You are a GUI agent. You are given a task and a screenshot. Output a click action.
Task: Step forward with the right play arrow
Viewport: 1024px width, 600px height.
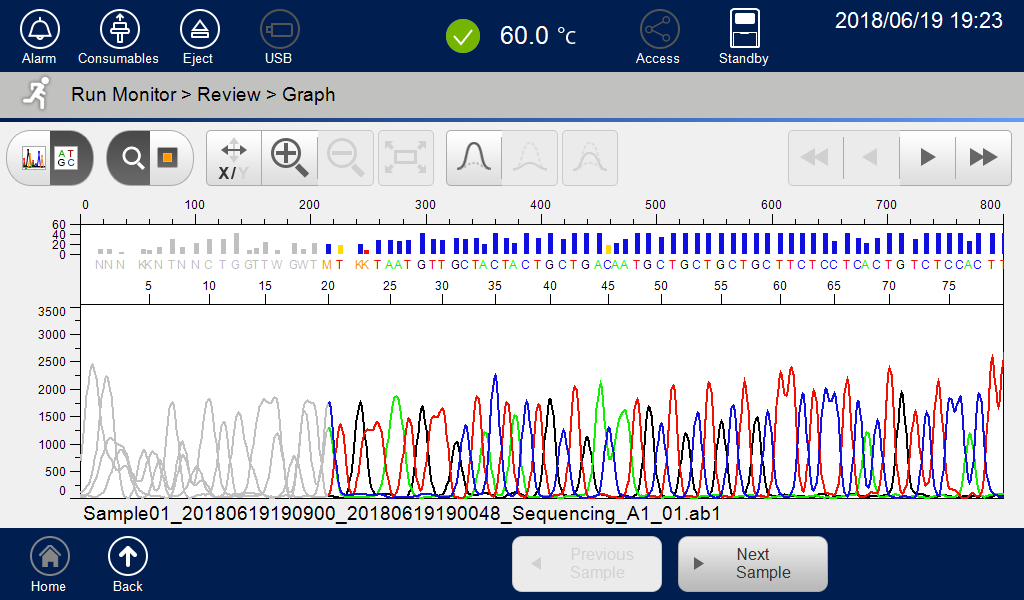tap(927, 158)
